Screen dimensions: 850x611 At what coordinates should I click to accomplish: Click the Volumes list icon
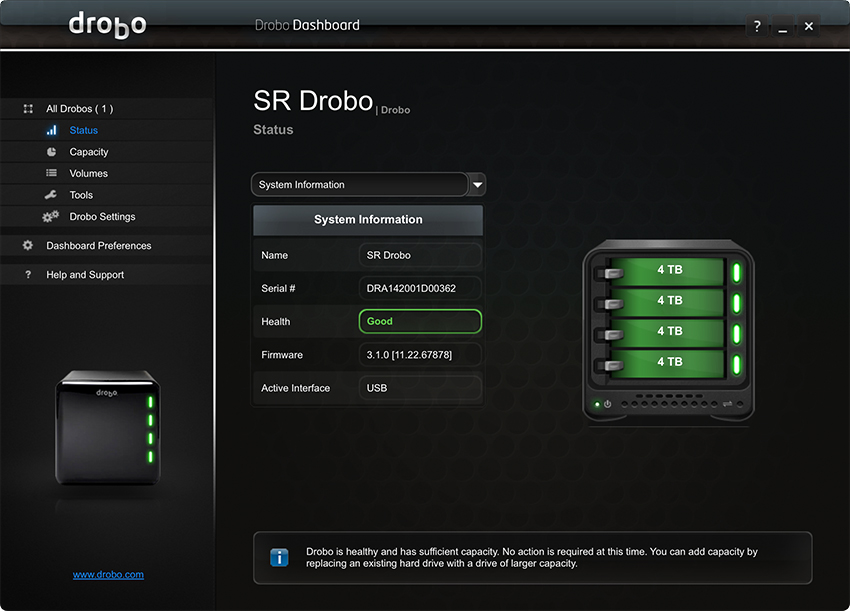51,173
